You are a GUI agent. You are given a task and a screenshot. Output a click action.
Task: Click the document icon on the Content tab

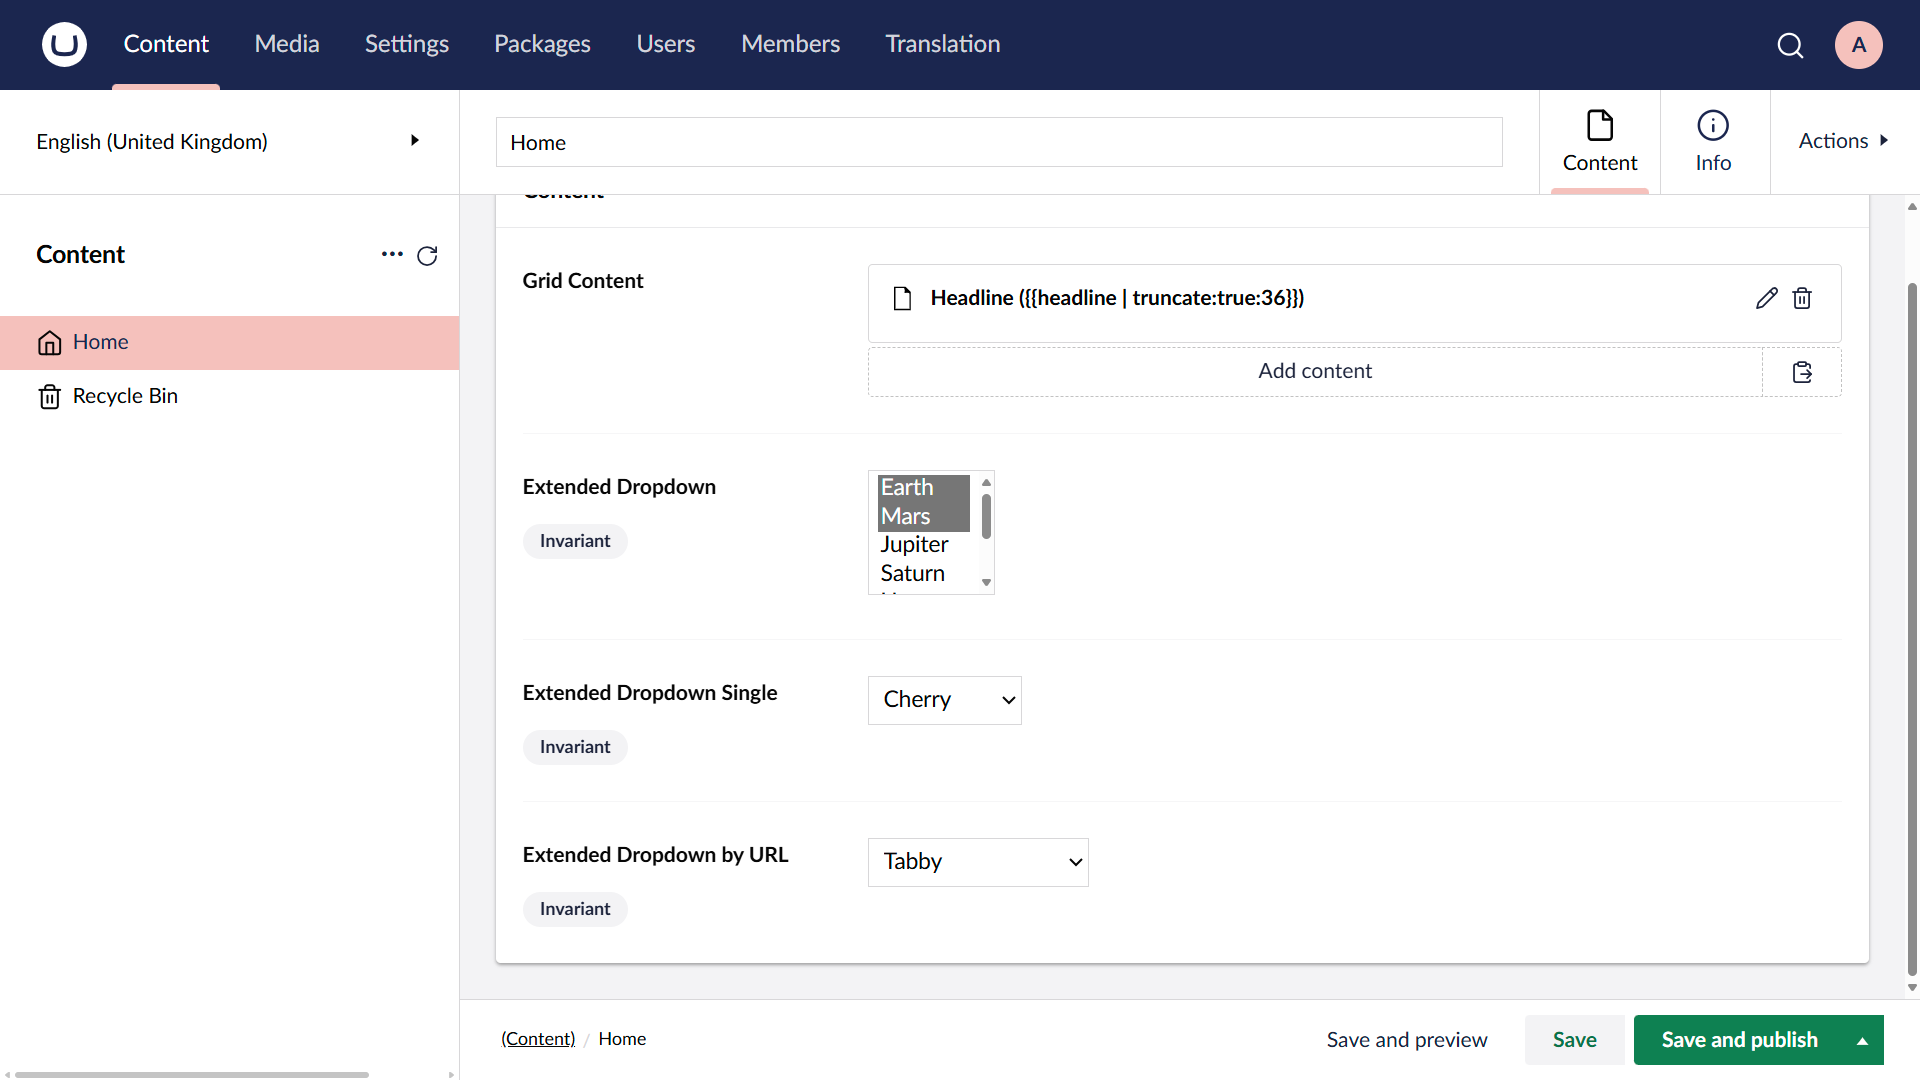coord(1600,127)
